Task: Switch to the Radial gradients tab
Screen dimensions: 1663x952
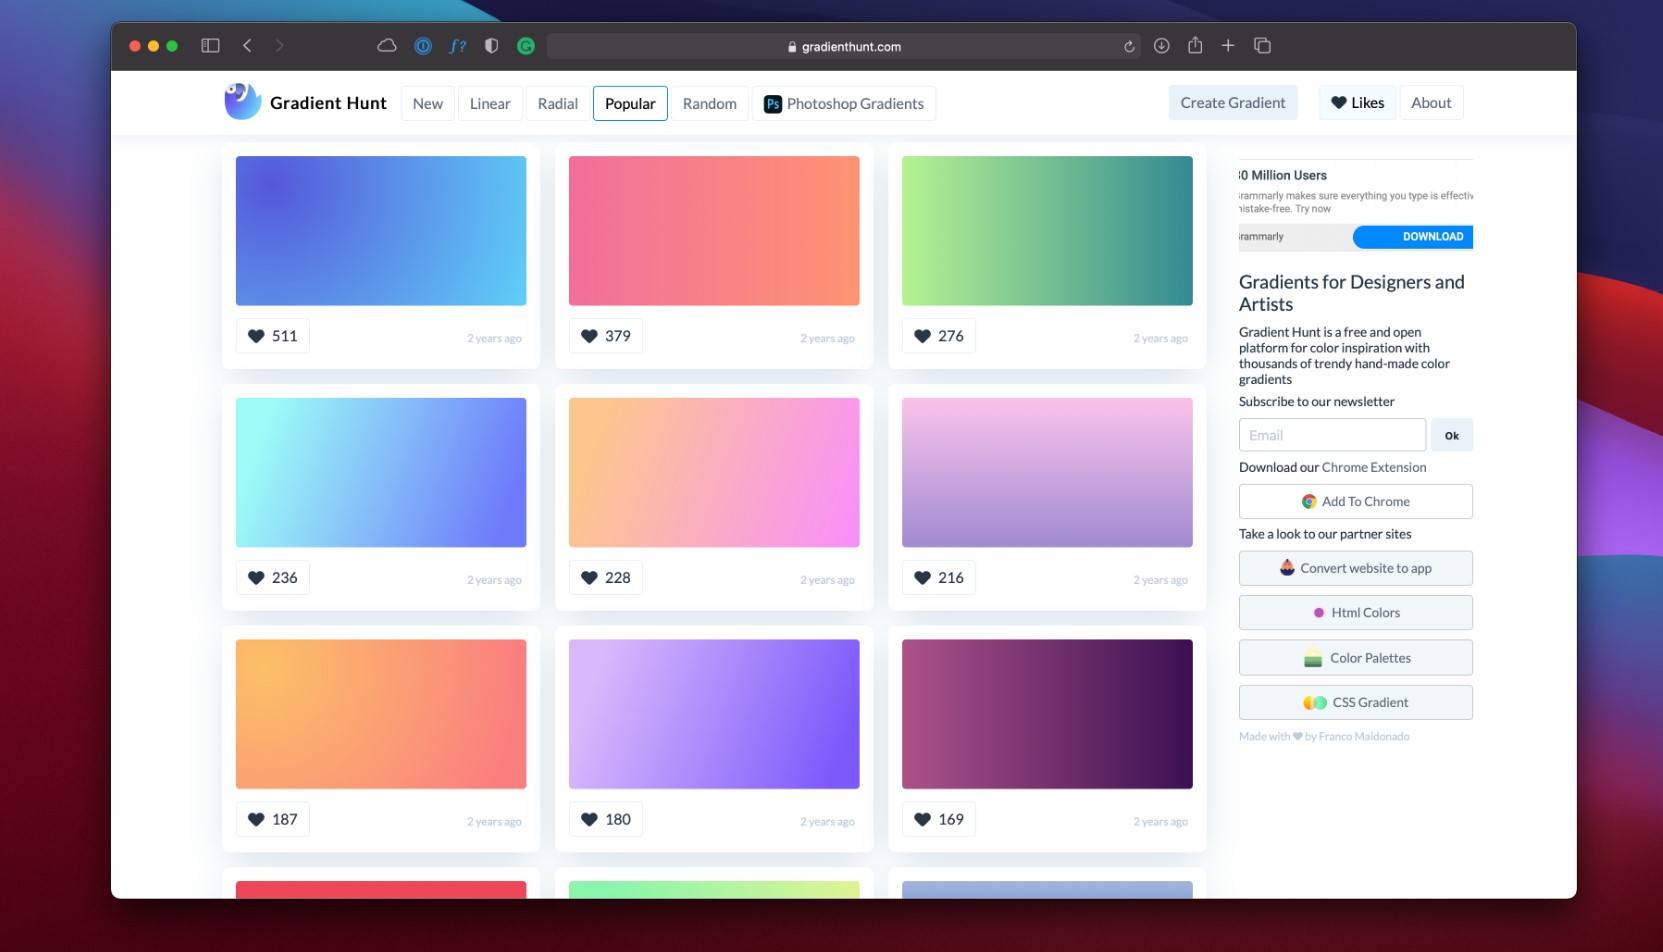Action: [558, 104]
